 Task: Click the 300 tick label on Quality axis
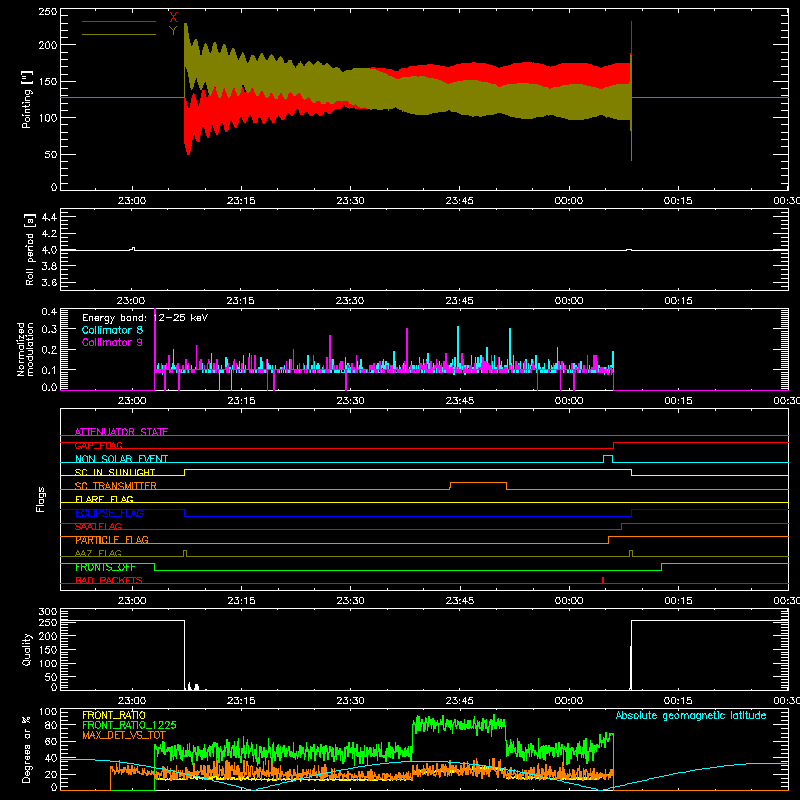pyautogui.click(x=47, y=612)
